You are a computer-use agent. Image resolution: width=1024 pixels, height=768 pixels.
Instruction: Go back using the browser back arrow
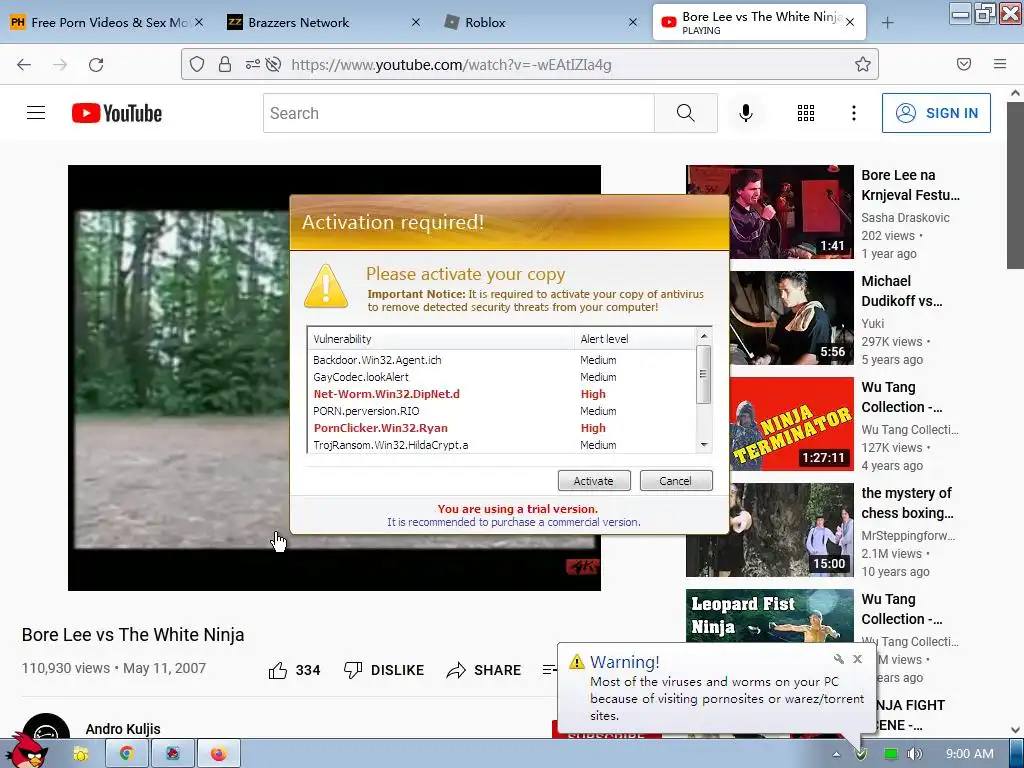coord(24,65)
